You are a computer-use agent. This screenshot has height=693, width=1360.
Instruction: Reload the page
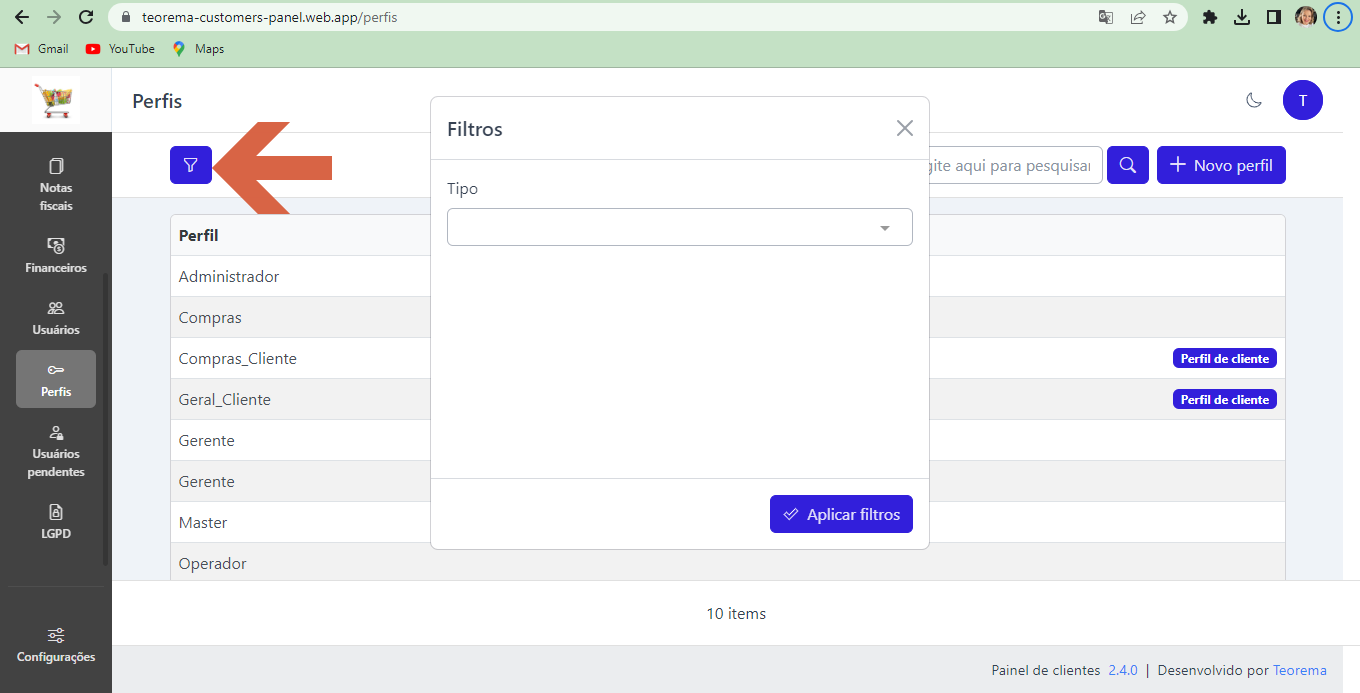pos(86,17)
